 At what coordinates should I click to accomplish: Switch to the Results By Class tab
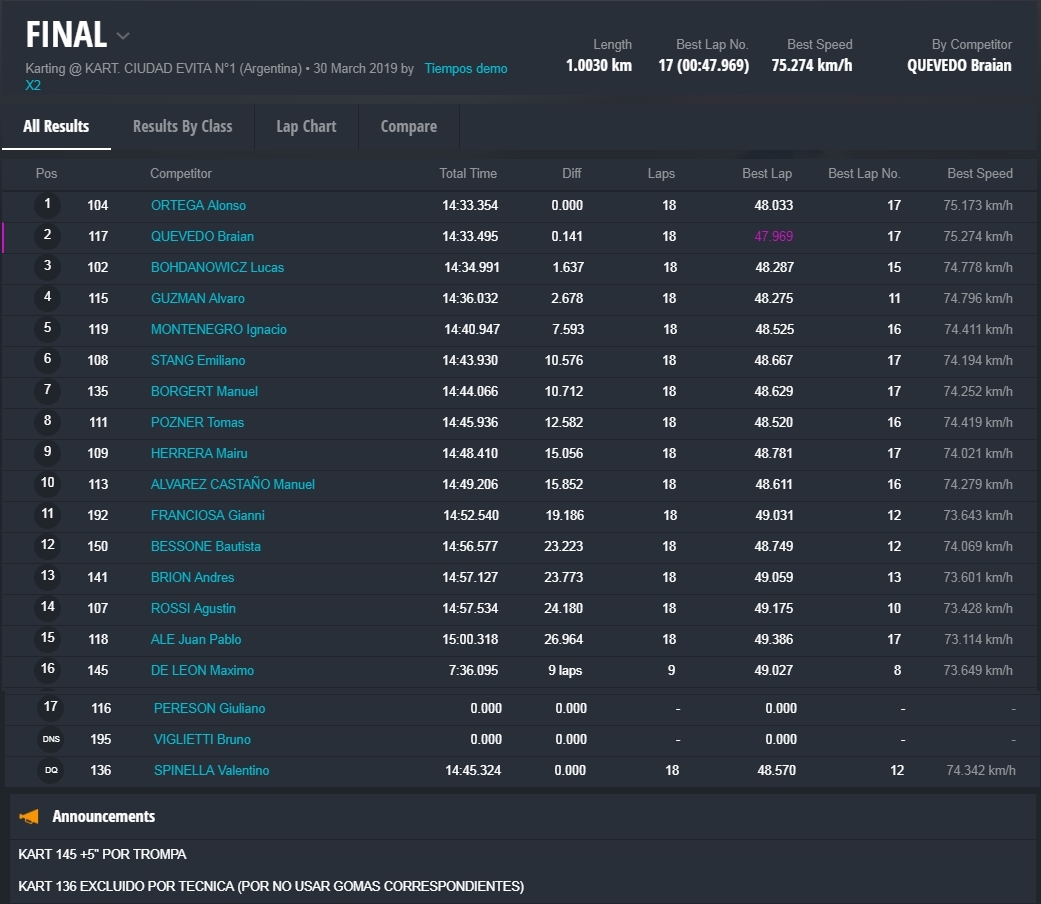182,126
